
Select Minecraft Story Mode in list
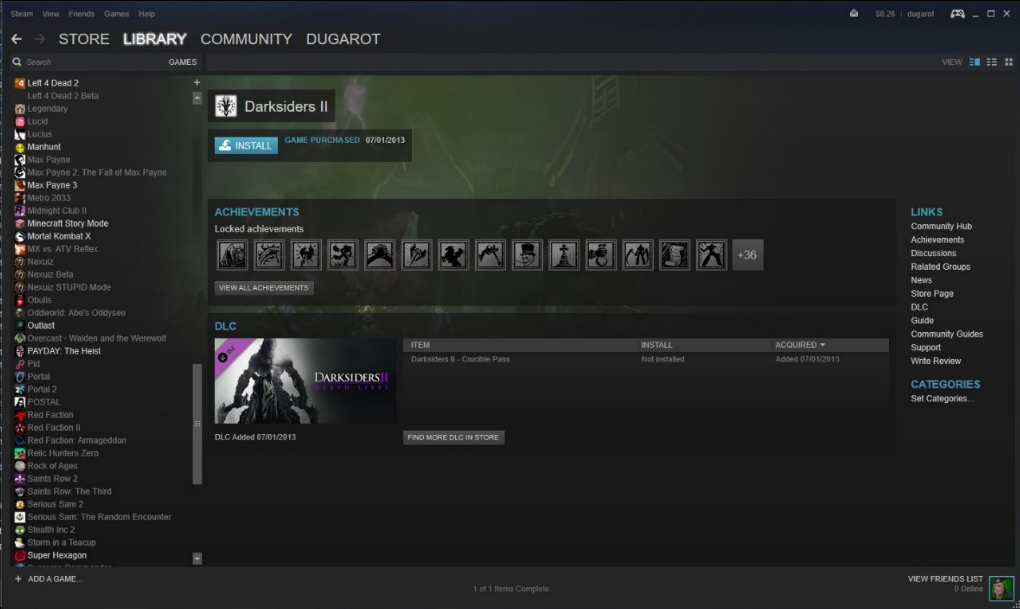pos(68,223)
